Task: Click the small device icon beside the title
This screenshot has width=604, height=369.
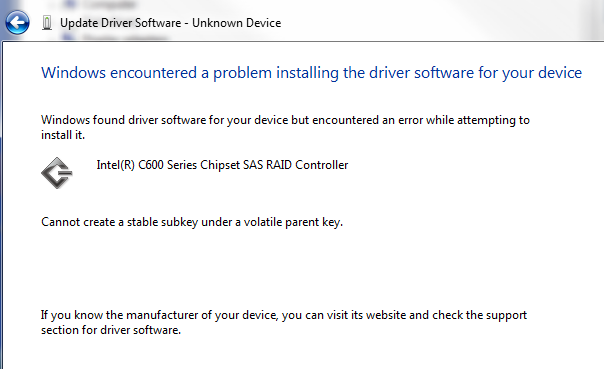Action: [x=47, y=23]
